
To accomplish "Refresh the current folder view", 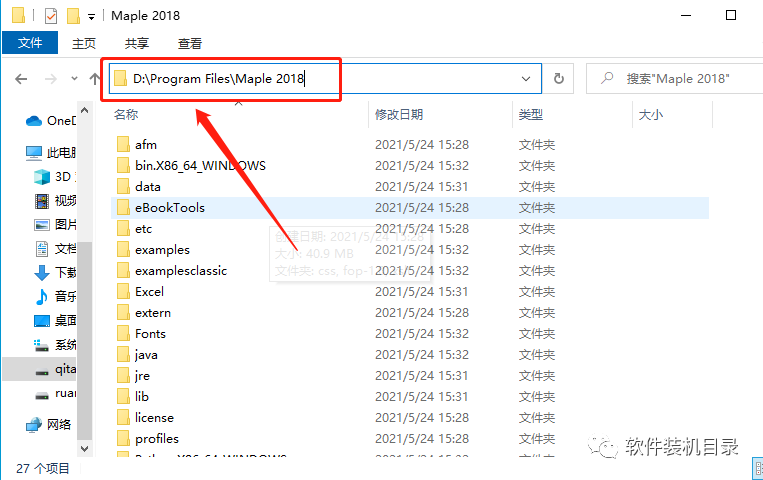I will 559,78.
